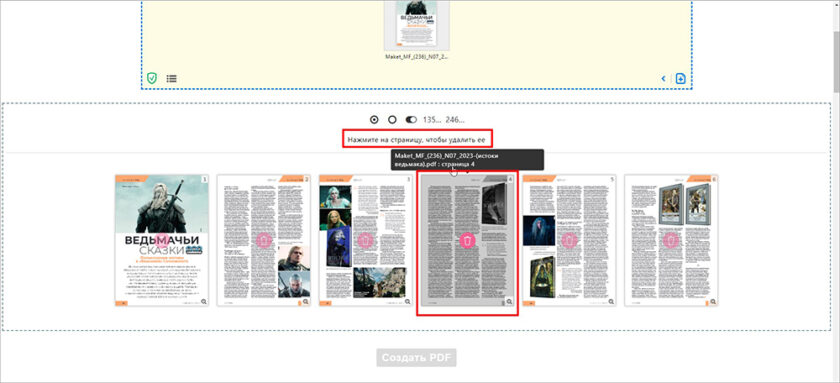
Task: Flip the toggle switch beside 135...
Action: click(x=411, y=120)
